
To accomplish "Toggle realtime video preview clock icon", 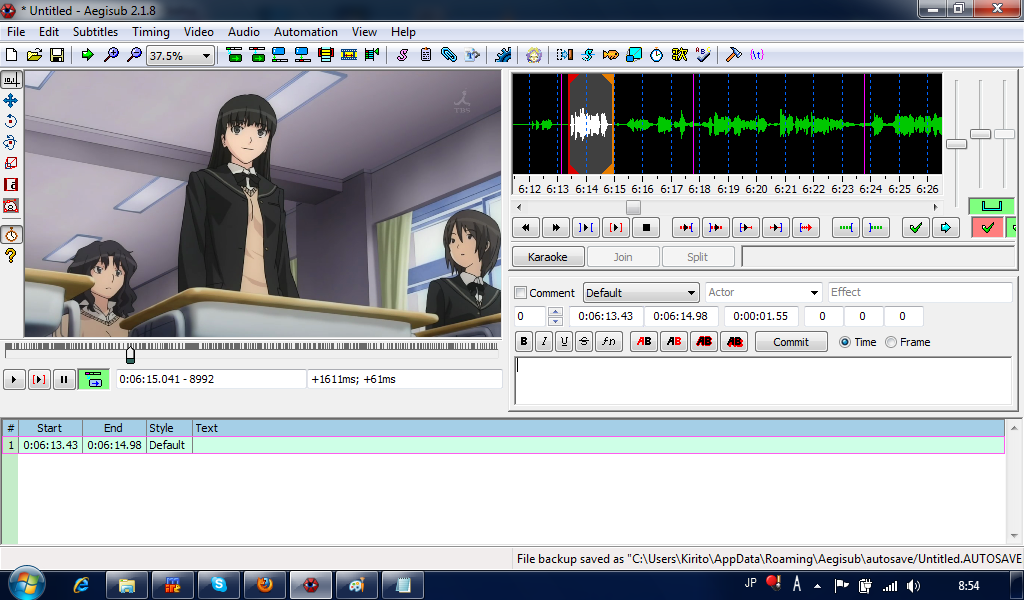I will pyautogui.click(x=11, y=235).
